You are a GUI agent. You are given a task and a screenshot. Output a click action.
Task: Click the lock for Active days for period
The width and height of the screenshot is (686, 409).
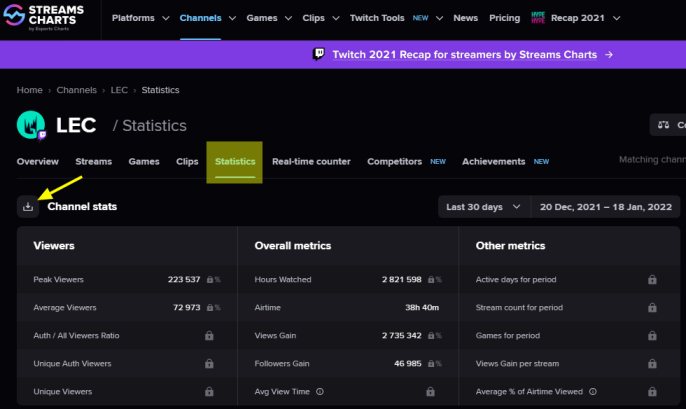652,280
